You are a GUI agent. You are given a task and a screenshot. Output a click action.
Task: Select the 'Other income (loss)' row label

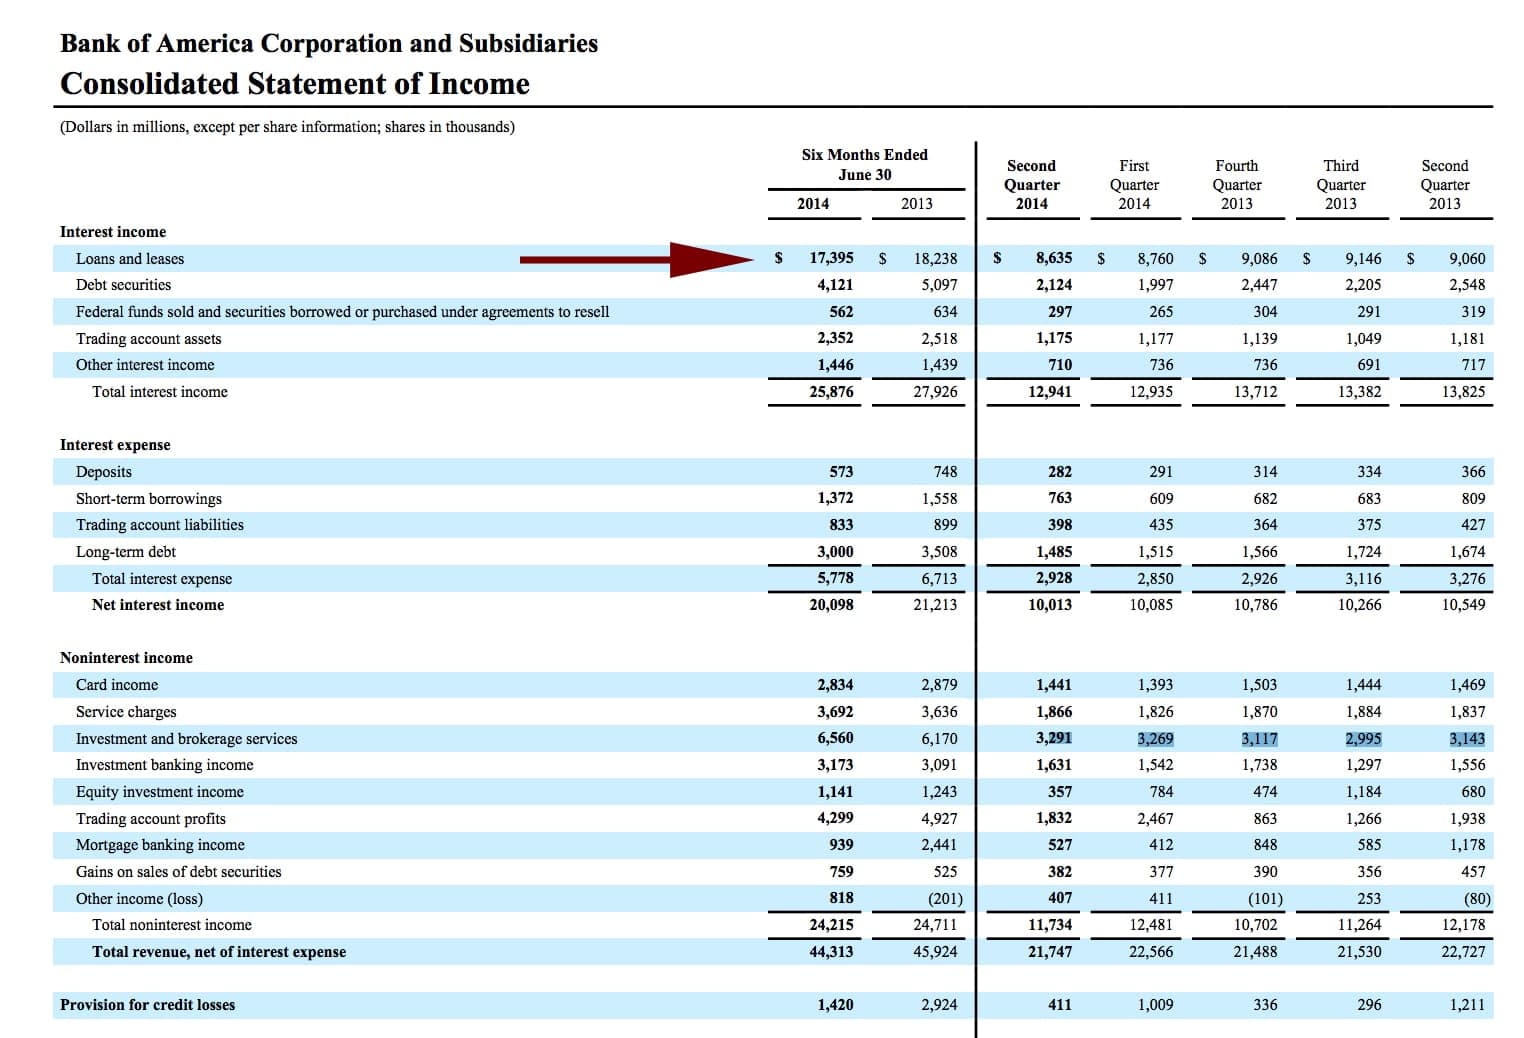(x=139, y=899)
